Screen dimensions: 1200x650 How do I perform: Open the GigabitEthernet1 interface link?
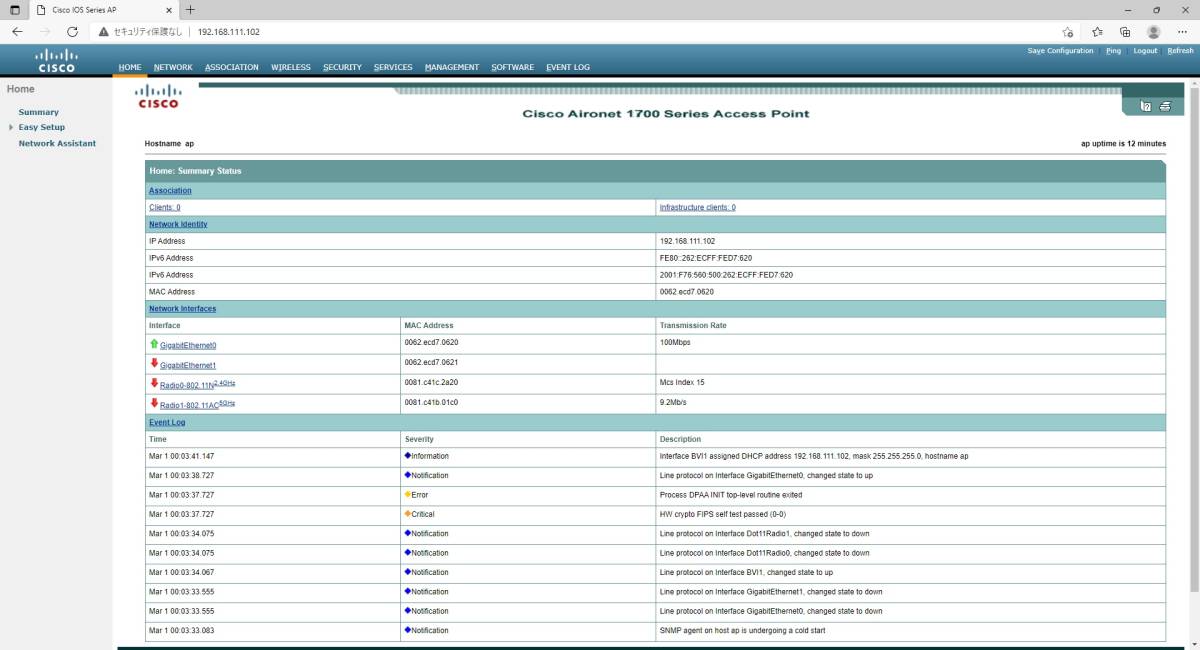pyautogui.click(x=188, y=366)
